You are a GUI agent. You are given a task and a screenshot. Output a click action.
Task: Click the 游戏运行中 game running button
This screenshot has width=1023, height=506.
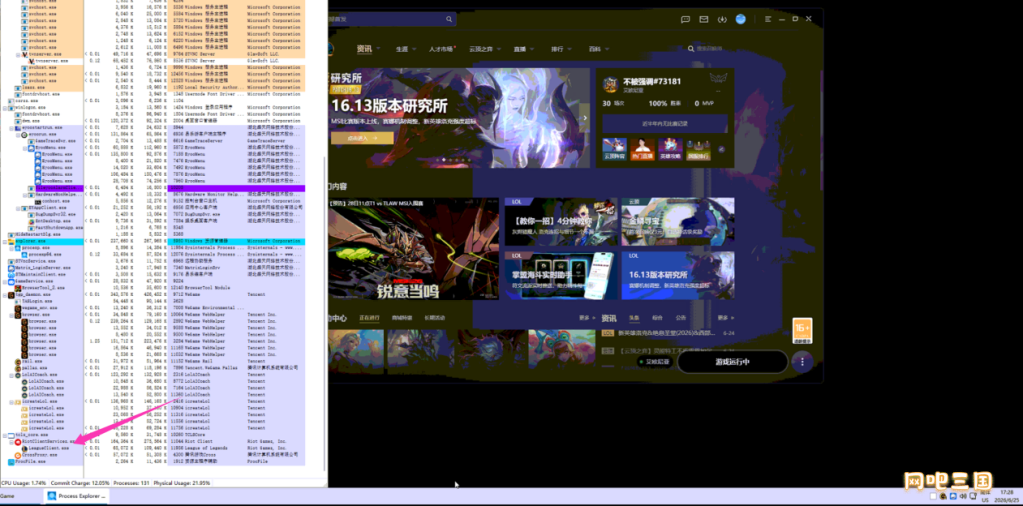click(x=733, y=361)
